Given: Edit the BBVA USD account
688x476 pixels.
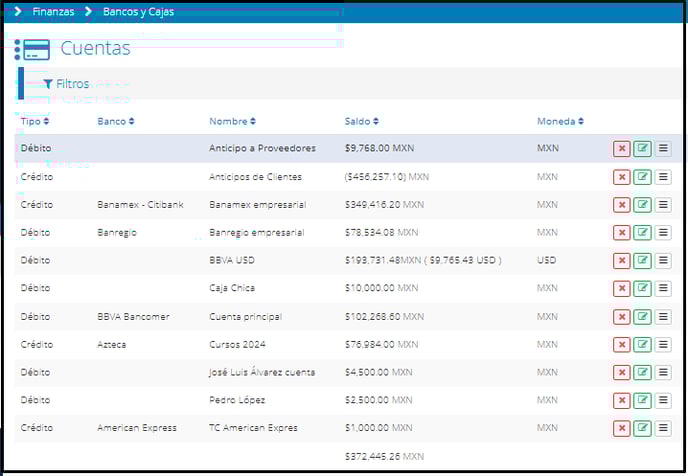Looking at the screenshot, I should click(642, 261).
